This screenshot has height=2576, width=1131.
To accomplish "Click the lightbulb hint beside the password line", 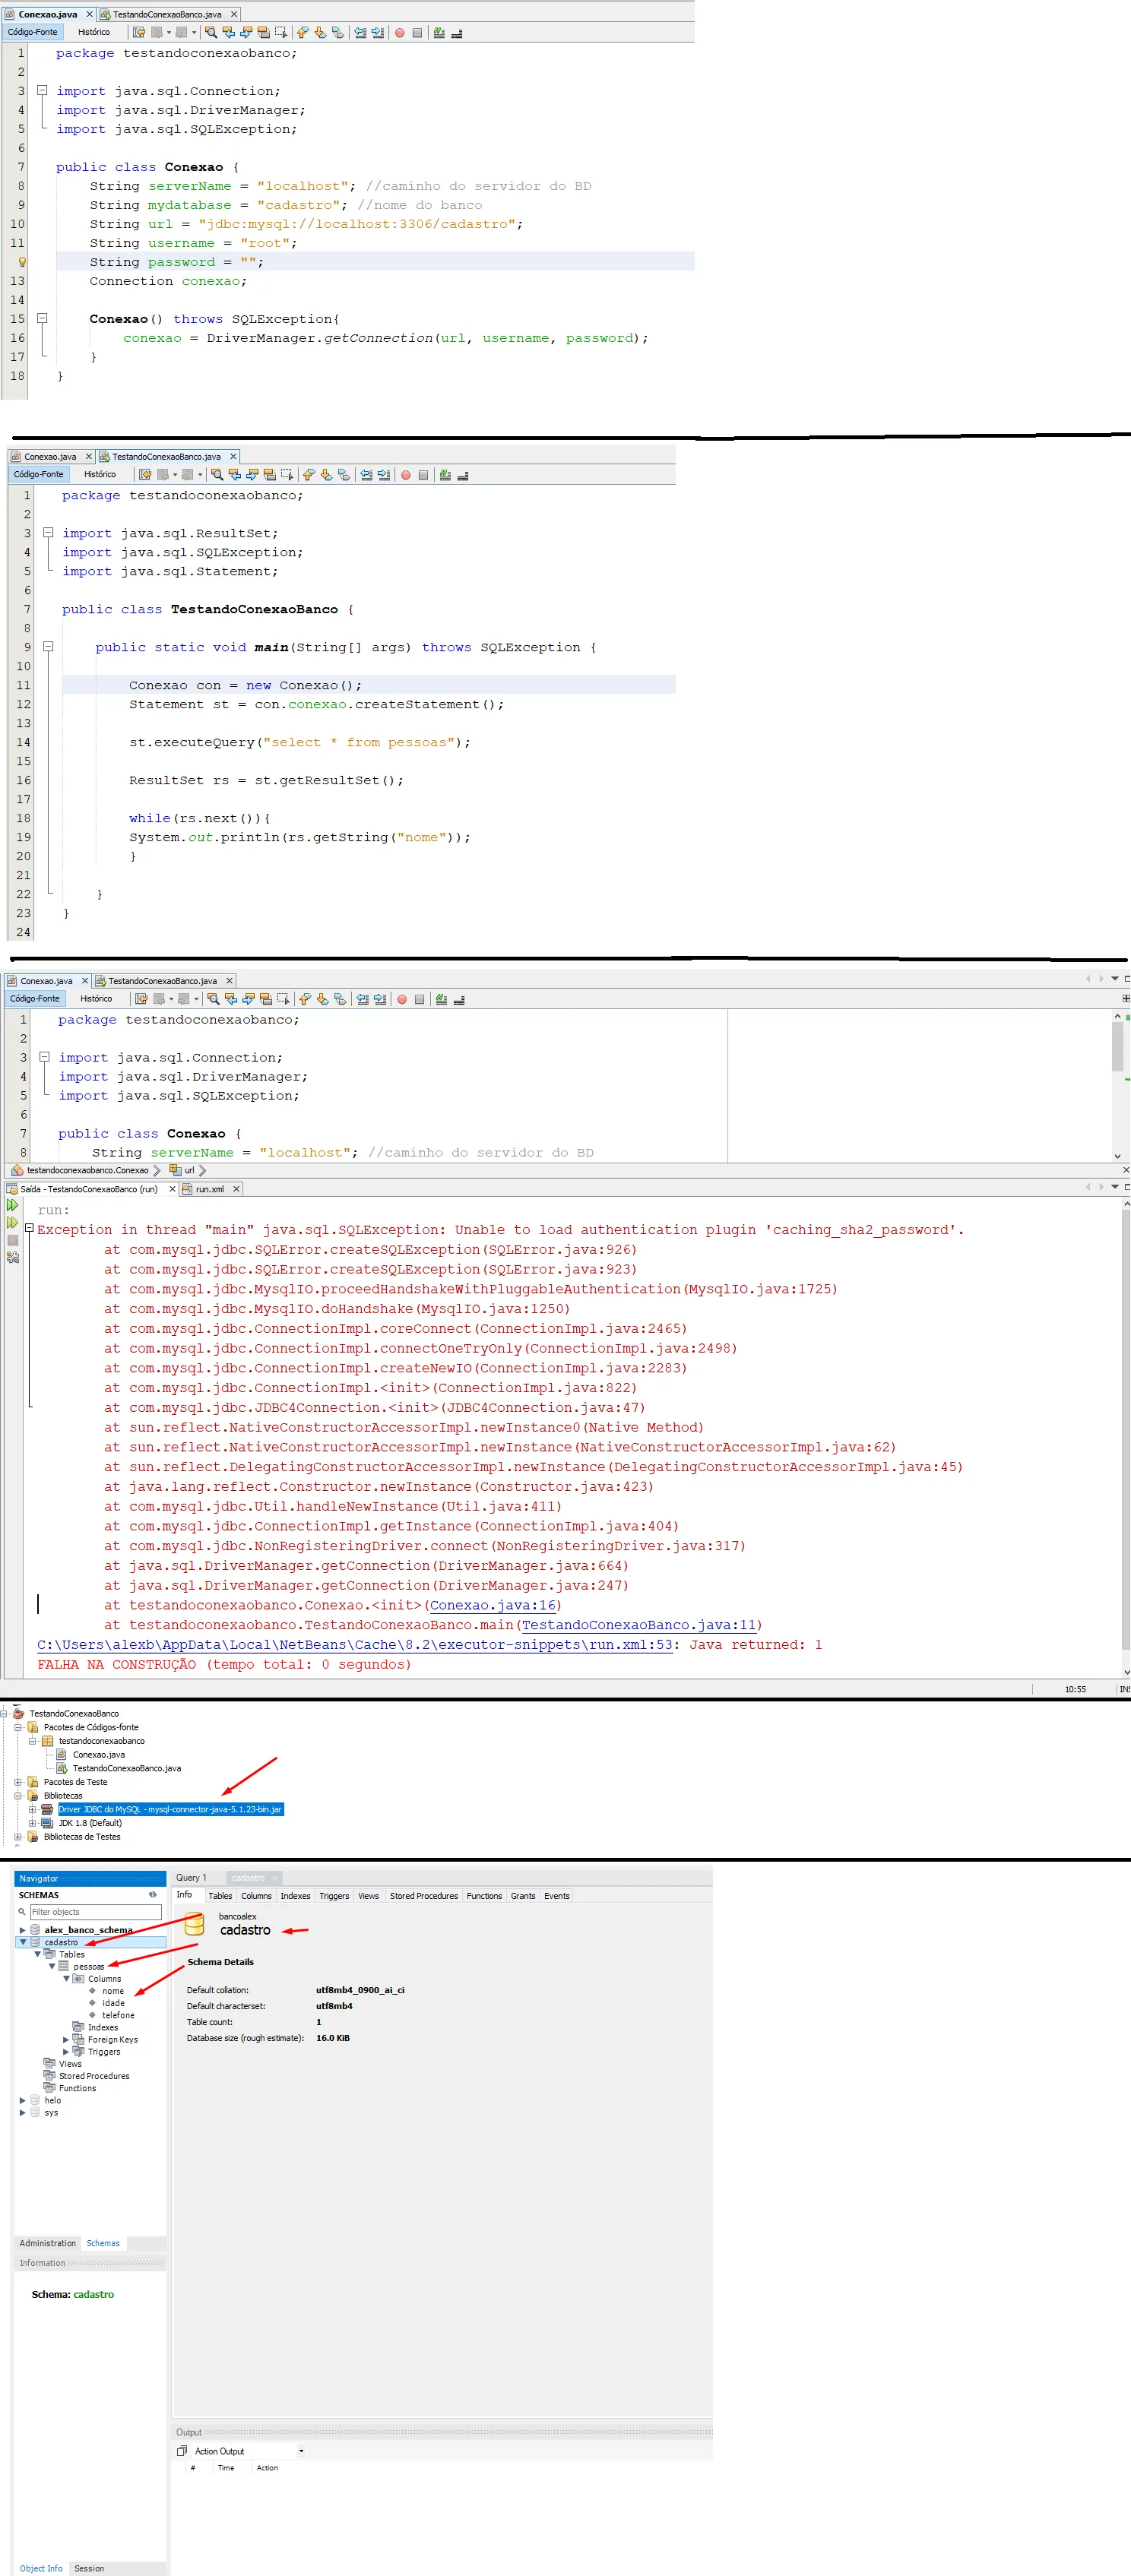I will (22, 262).
